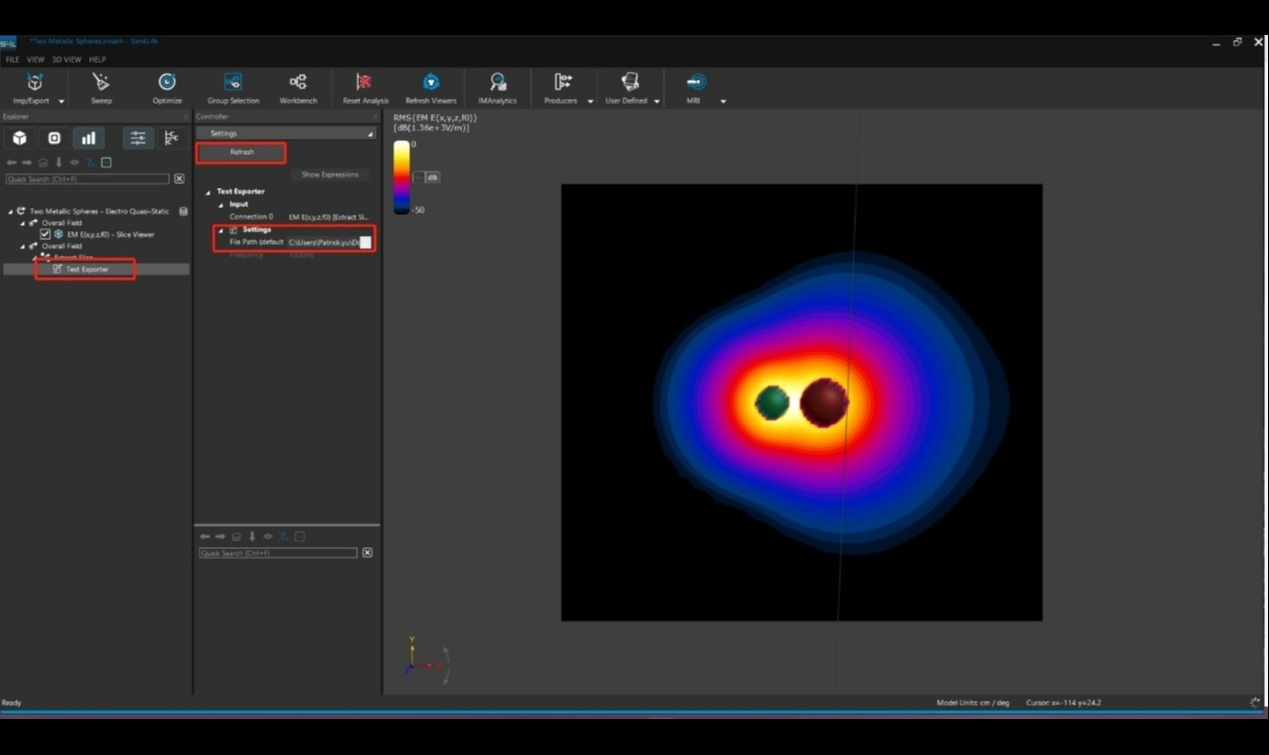The width and height of the screenshot is (1269, 755).
Task: Toggle the linear scale button beside dB
Action: pos(418,177)
